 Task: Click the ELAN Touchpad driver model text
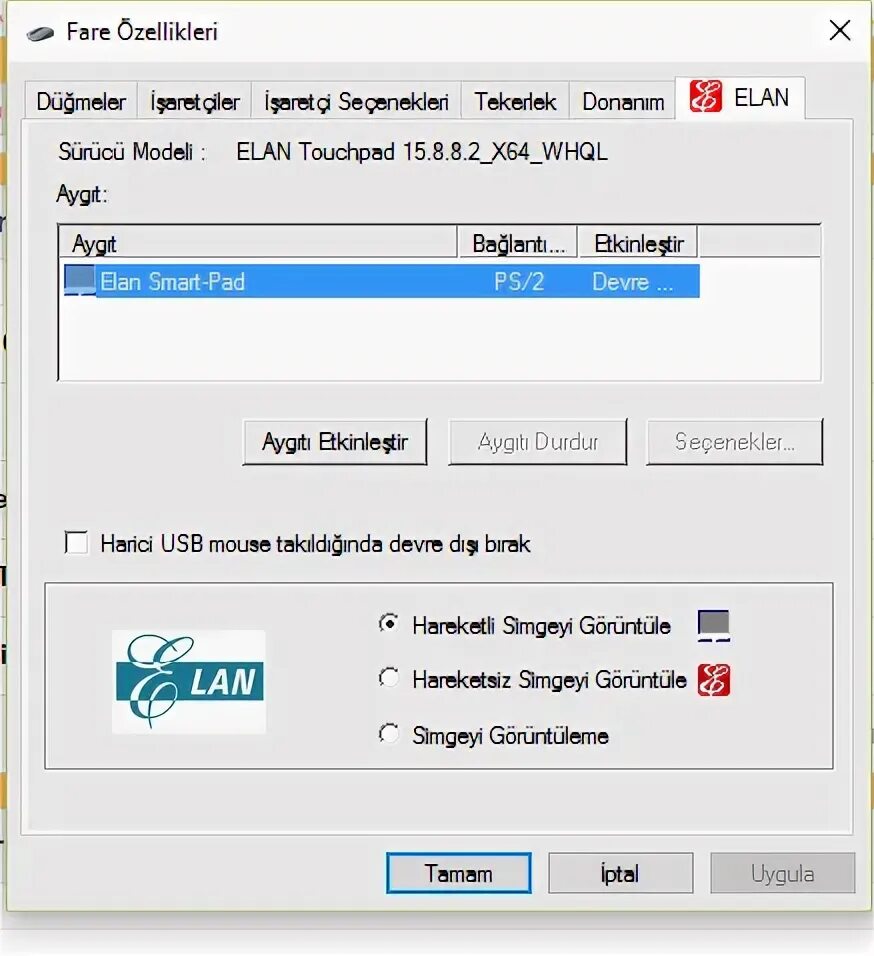(x=422, y=151)
